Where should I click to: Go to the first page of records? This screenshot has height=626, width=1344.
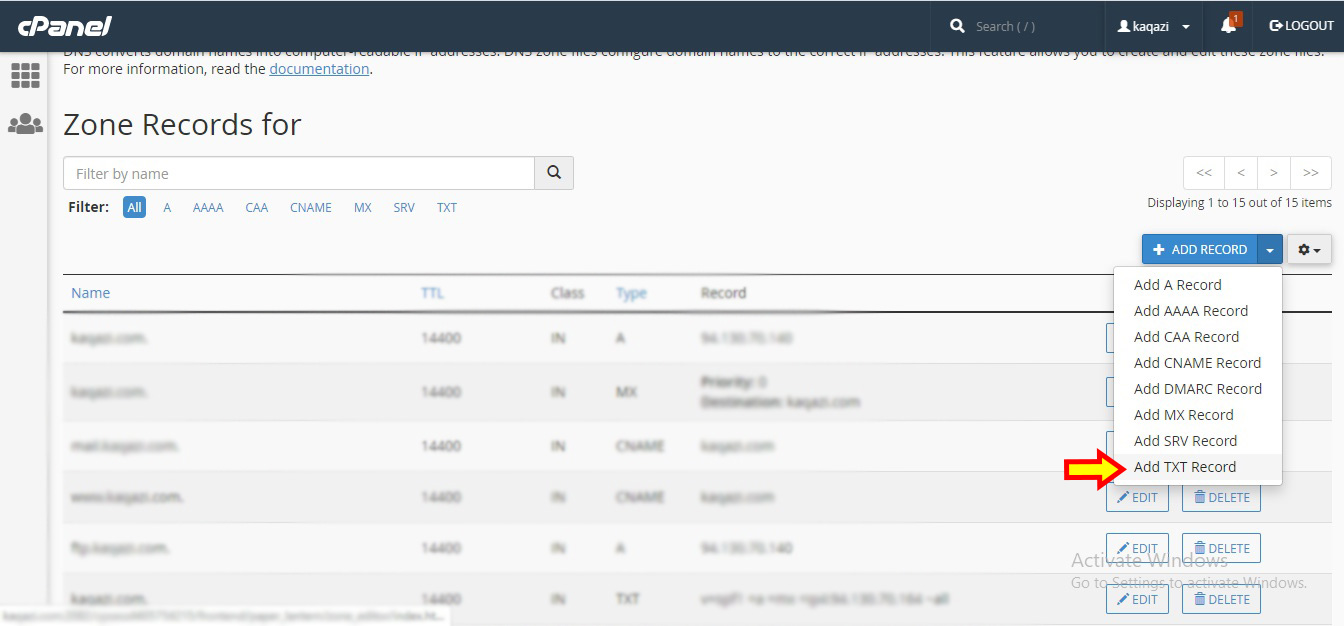tap(1203, 173)
